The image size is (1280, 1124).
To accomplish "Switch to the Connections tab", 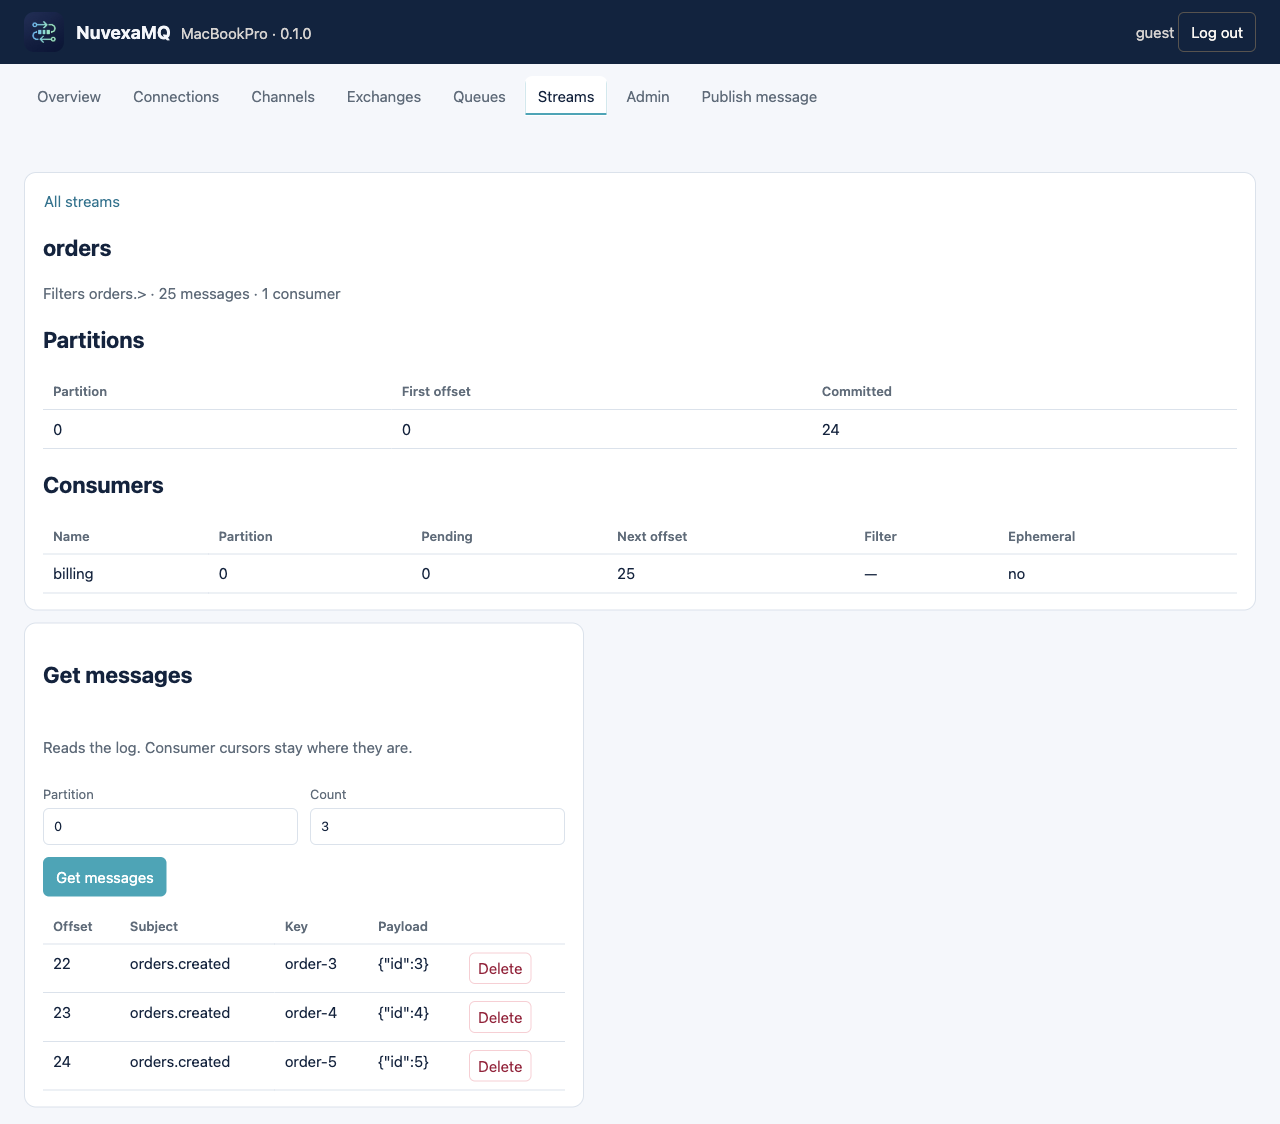I will click(176, 97).
